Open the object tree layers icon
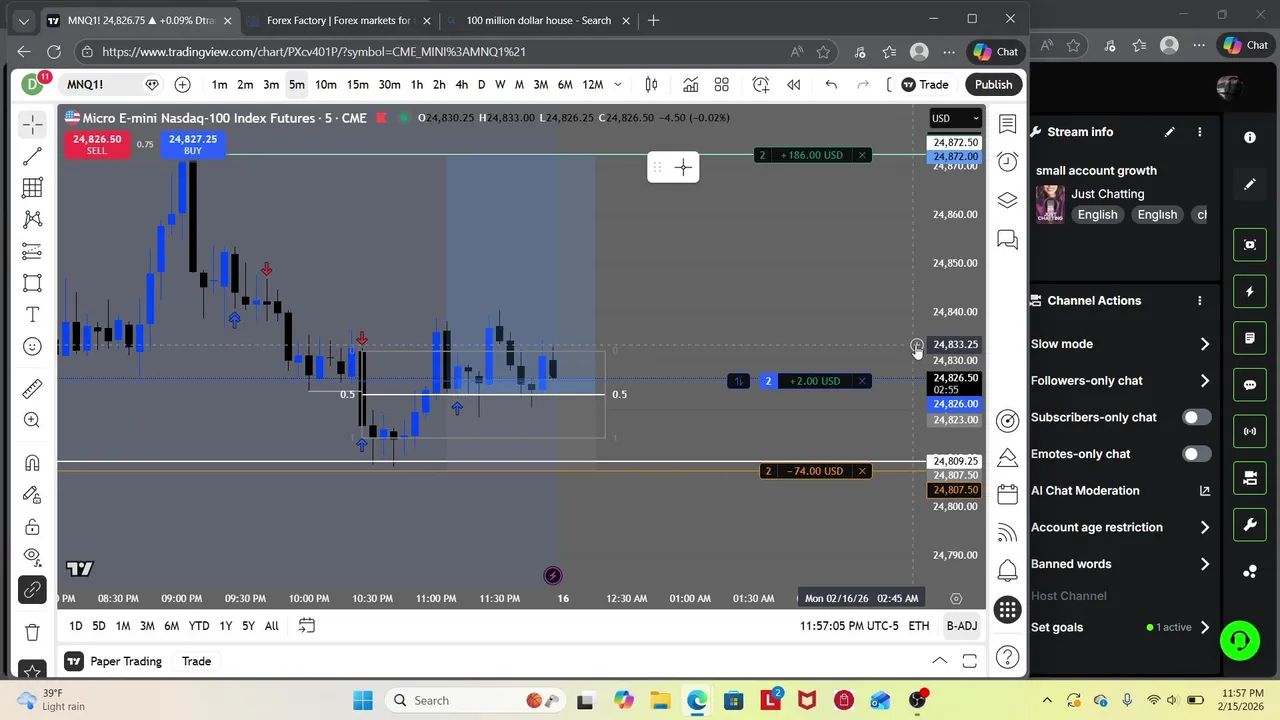Screen dimensions: 1280x720 1007,200
